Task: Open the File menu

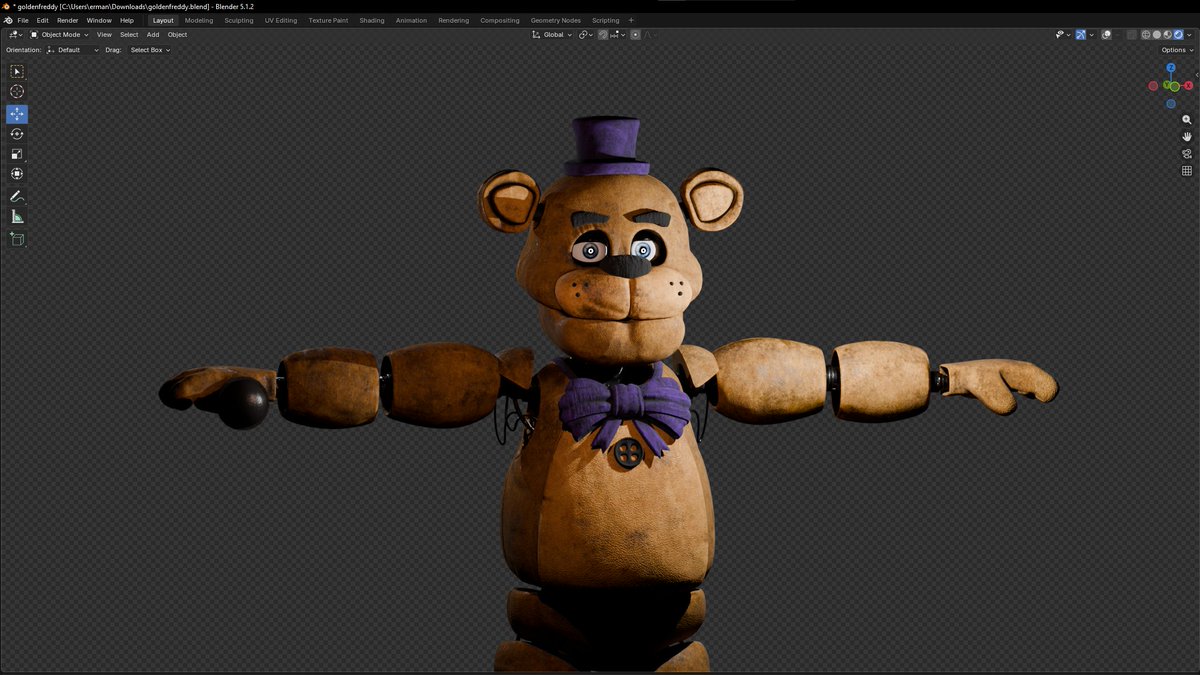Action: pos(23,20)
